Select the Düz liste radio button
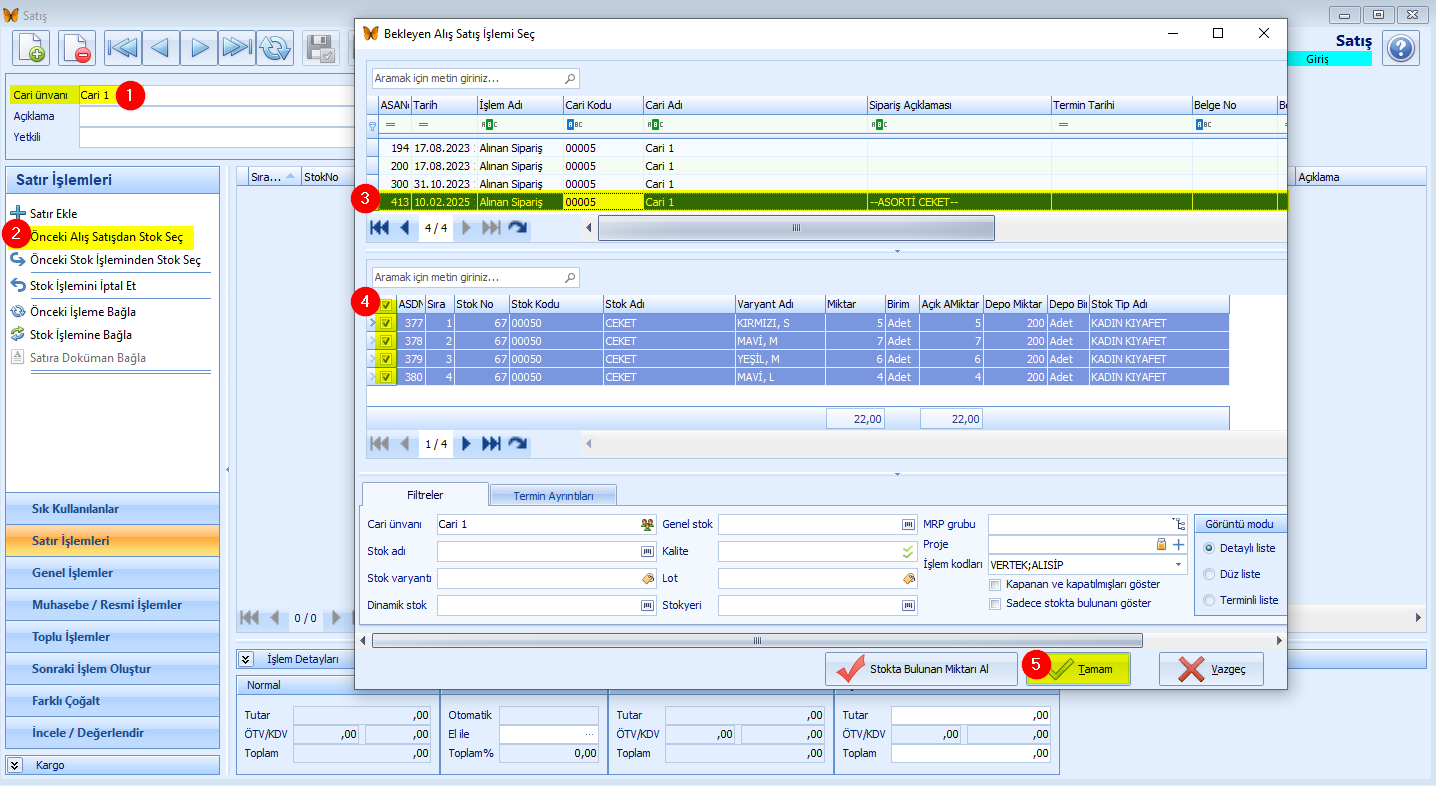The width and height of the screenshot is (1436, 786). click(x=1210, y=574)
